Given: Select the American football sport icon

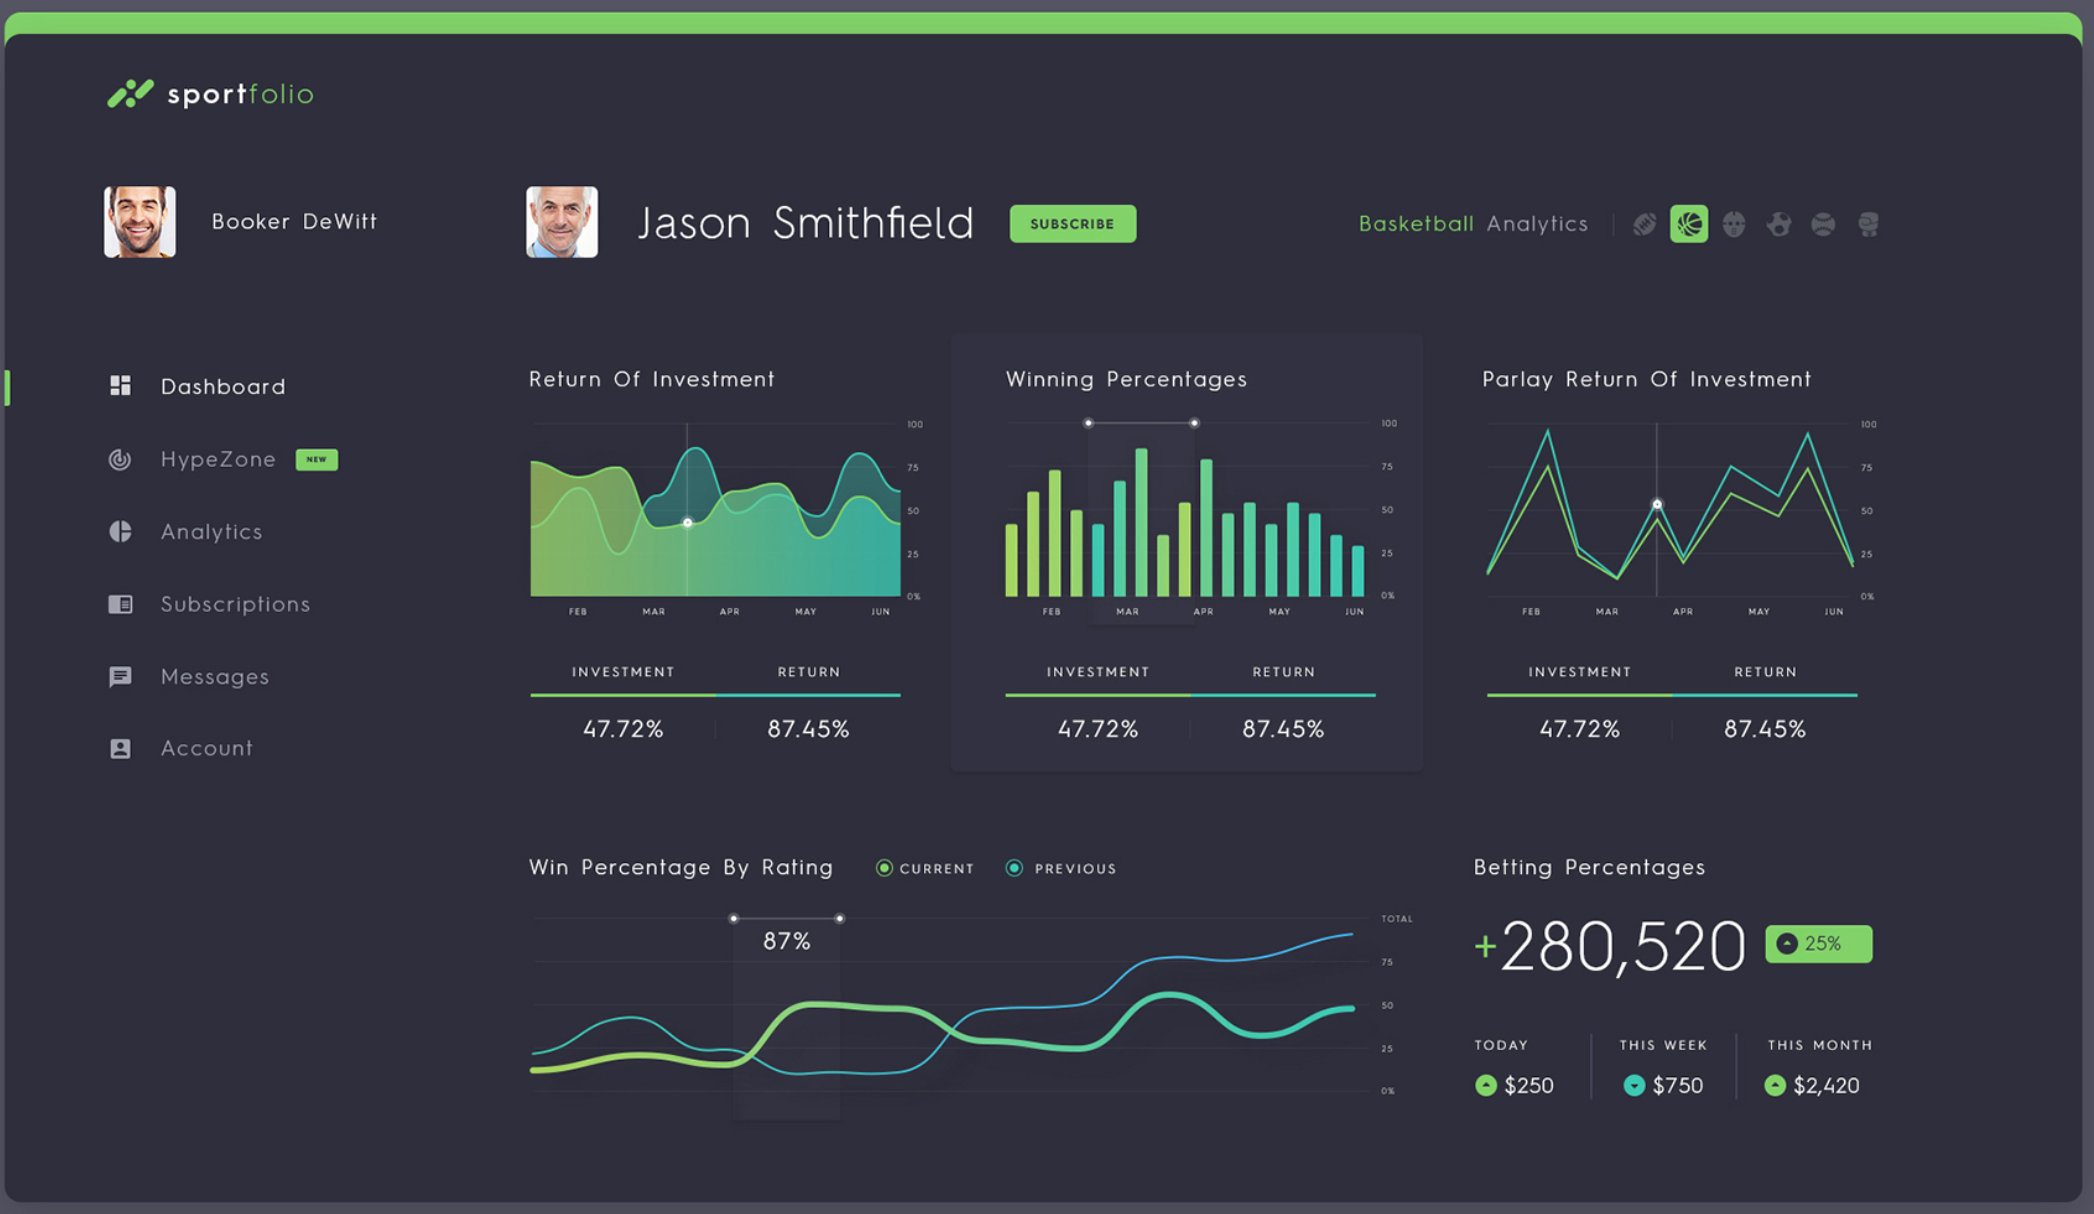Looking at the screenshot, I should click(x=1644, y=224).
